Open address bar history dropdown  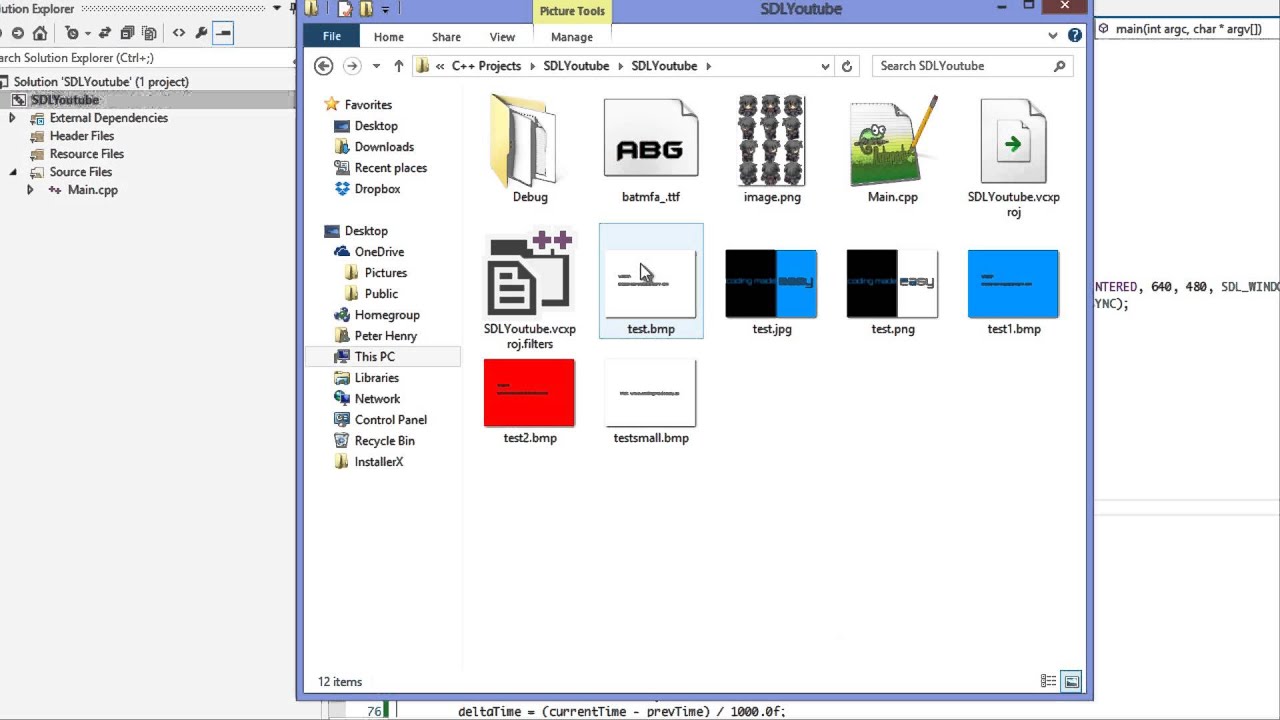(x=825, y=66)
